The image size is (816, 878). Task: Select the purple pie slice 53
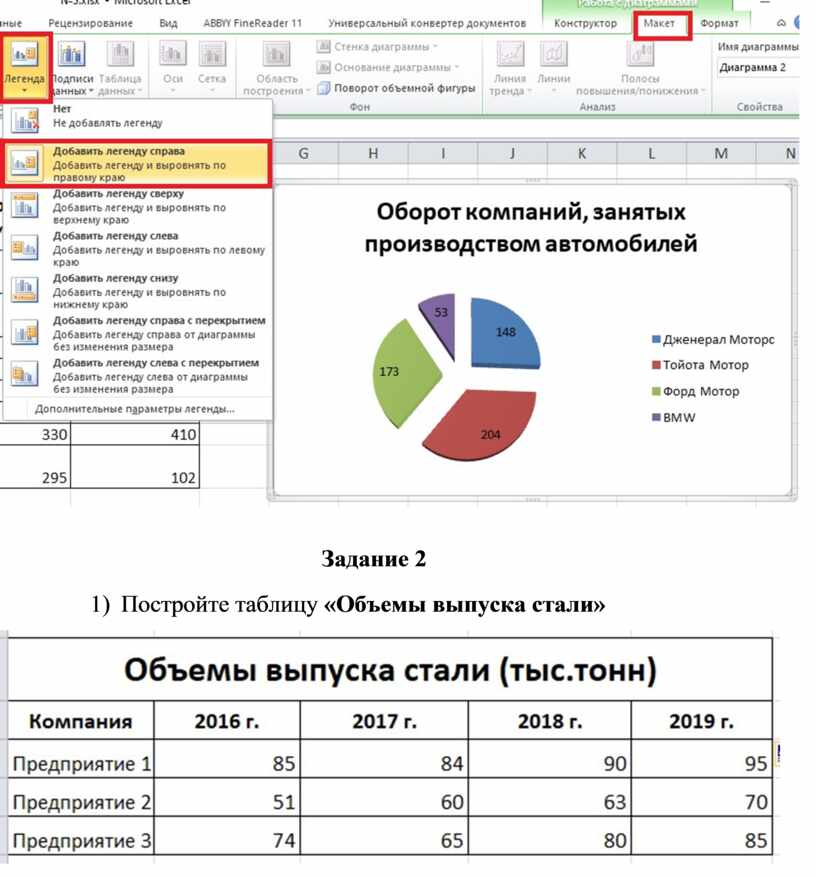click(x=440, y=325)
